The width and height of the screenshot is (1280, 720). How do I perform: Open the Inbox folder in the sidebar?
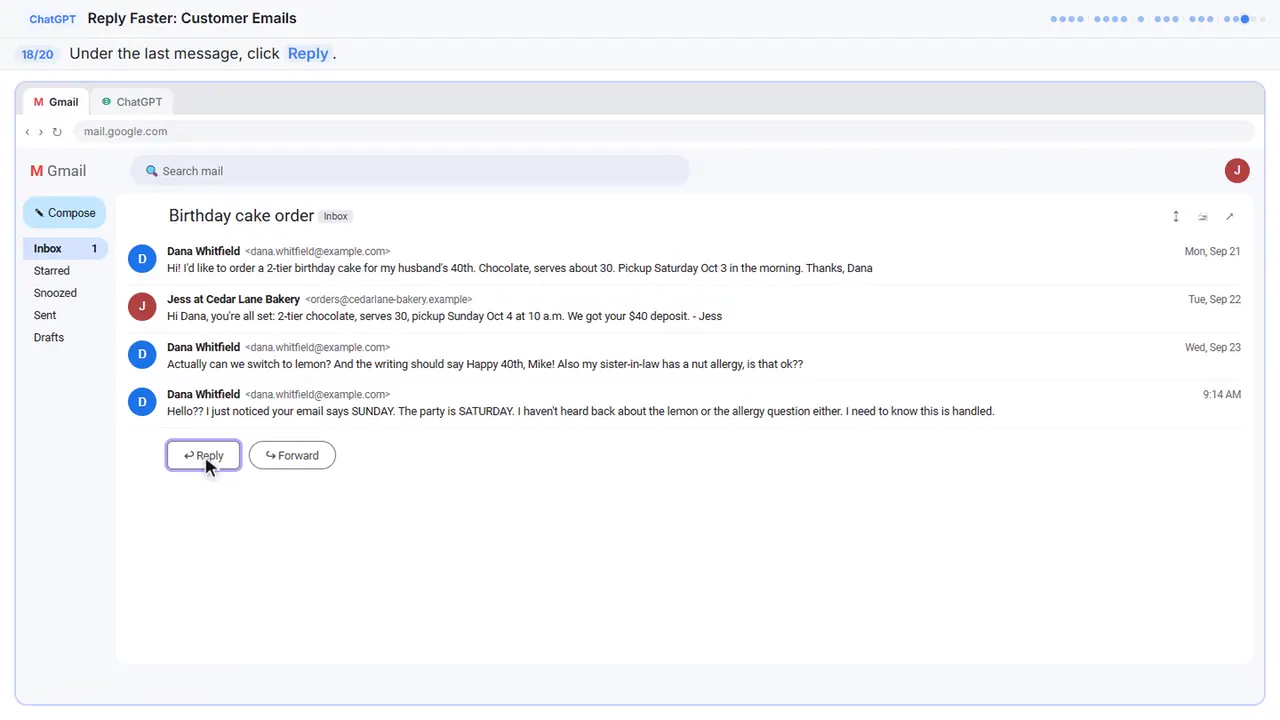(x=65, y=248)
